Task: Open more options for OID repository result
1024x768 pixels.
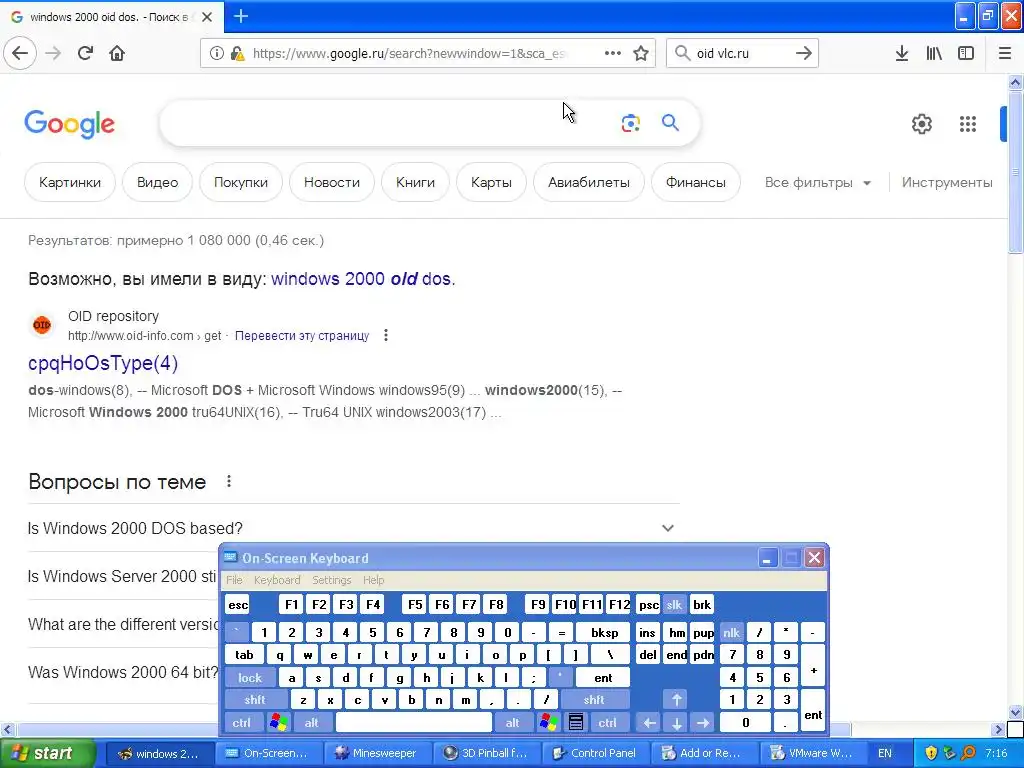Action: (x=386, y=335)
